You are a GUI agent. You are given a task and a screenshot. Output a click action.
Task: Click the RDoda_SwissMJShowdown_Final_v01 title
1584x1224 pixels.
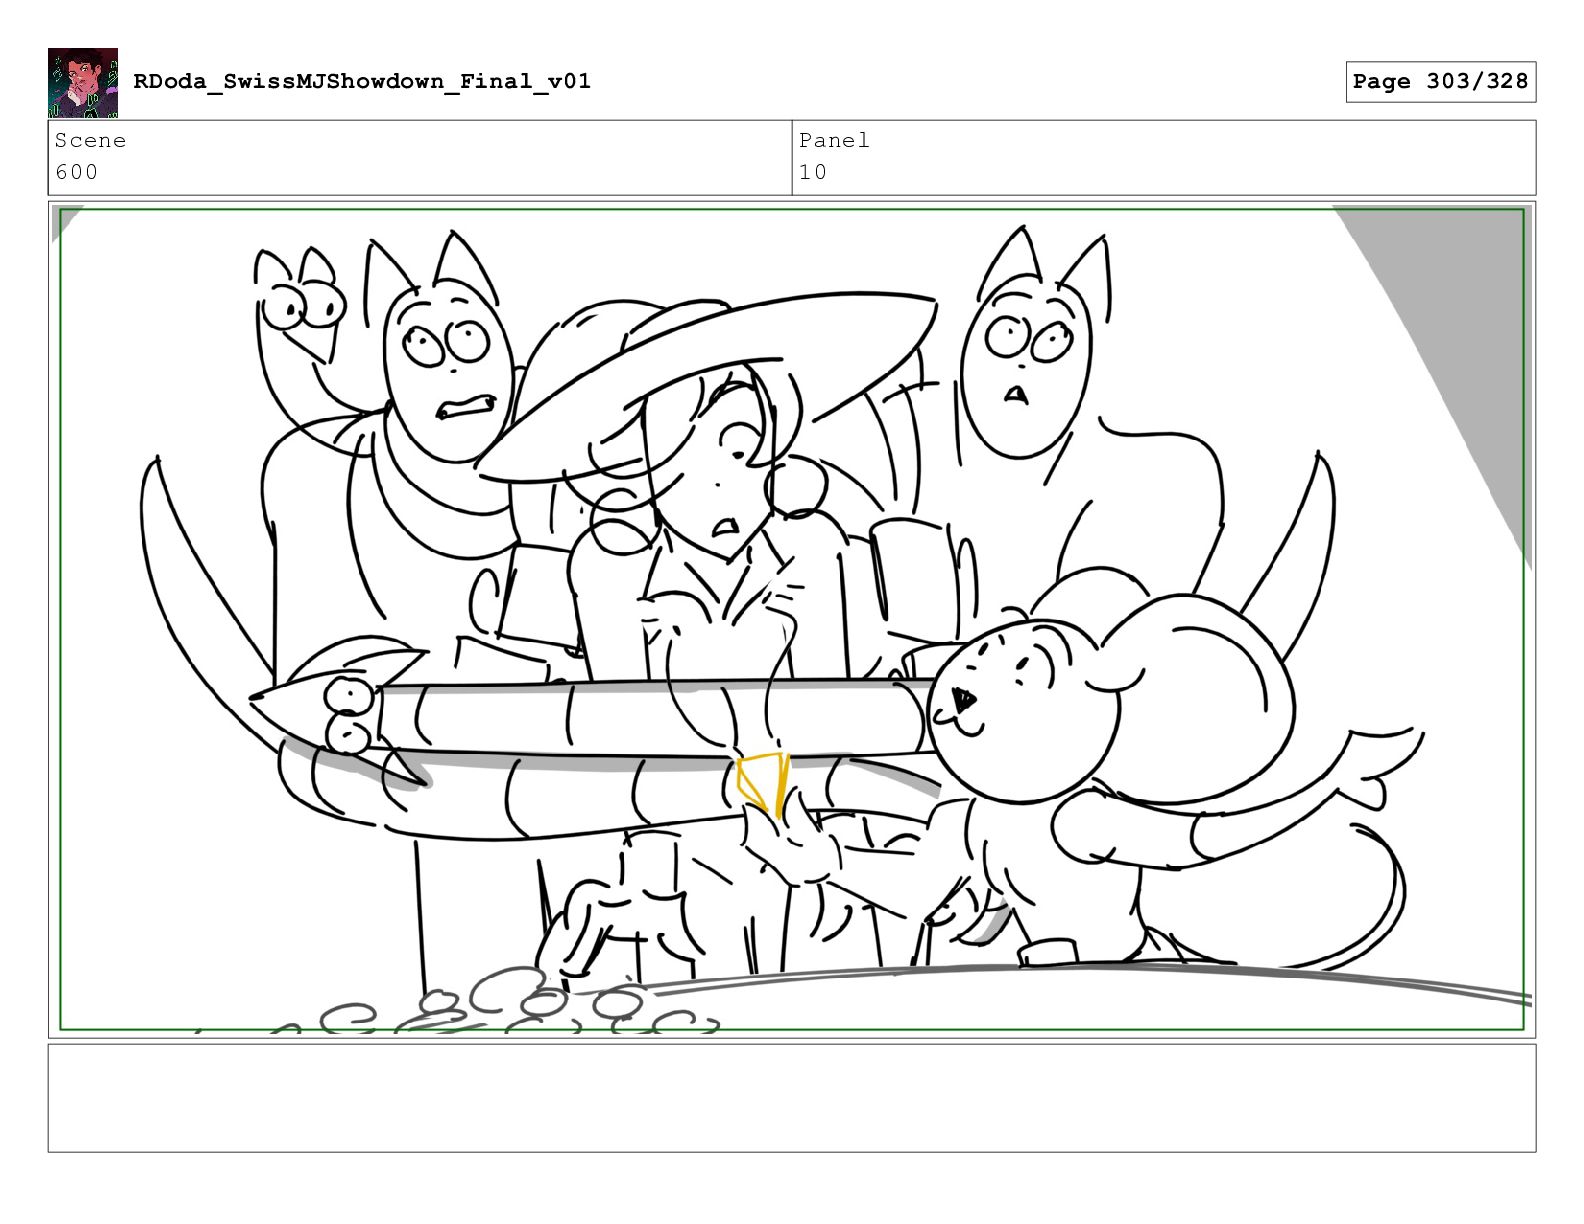click(x=362, y=82)
